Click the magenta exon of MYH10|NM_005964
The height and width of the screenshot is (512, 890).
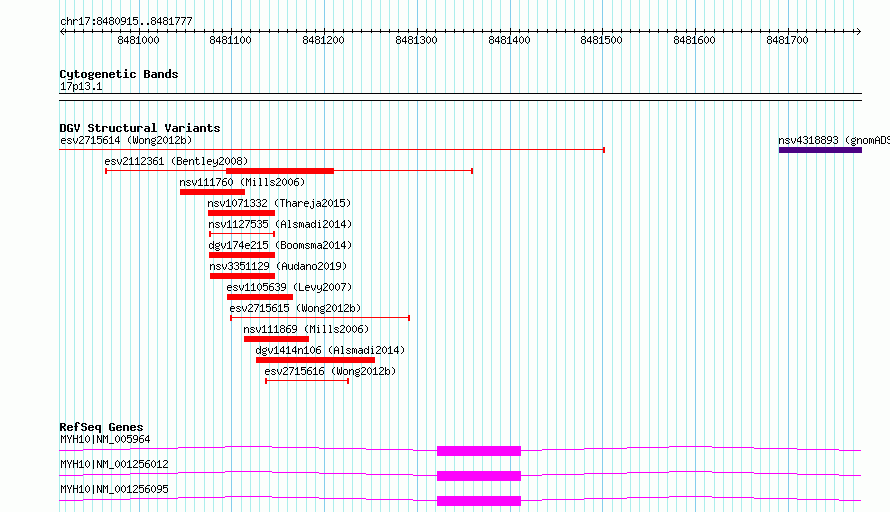click(x=479, y=451)
